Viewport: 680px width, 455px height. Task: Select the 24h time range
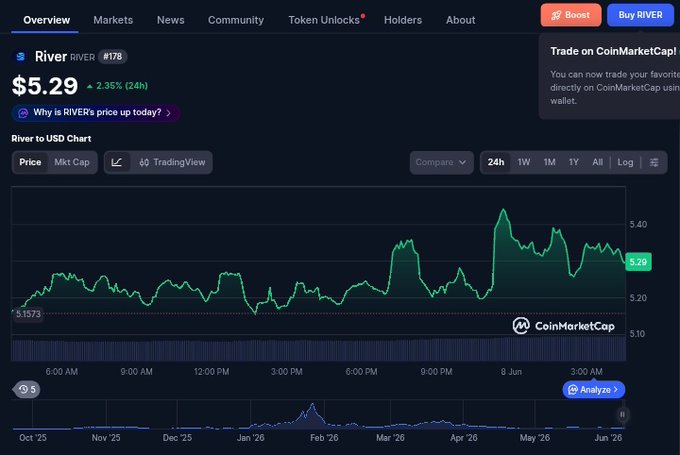pyautogui.click(x=496, y=162)
